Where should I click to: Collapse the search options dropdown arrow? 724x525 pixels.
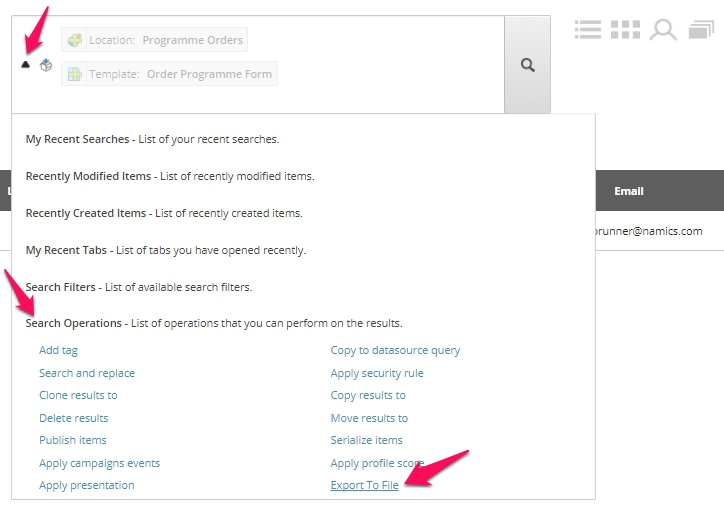tap(26, 65)
